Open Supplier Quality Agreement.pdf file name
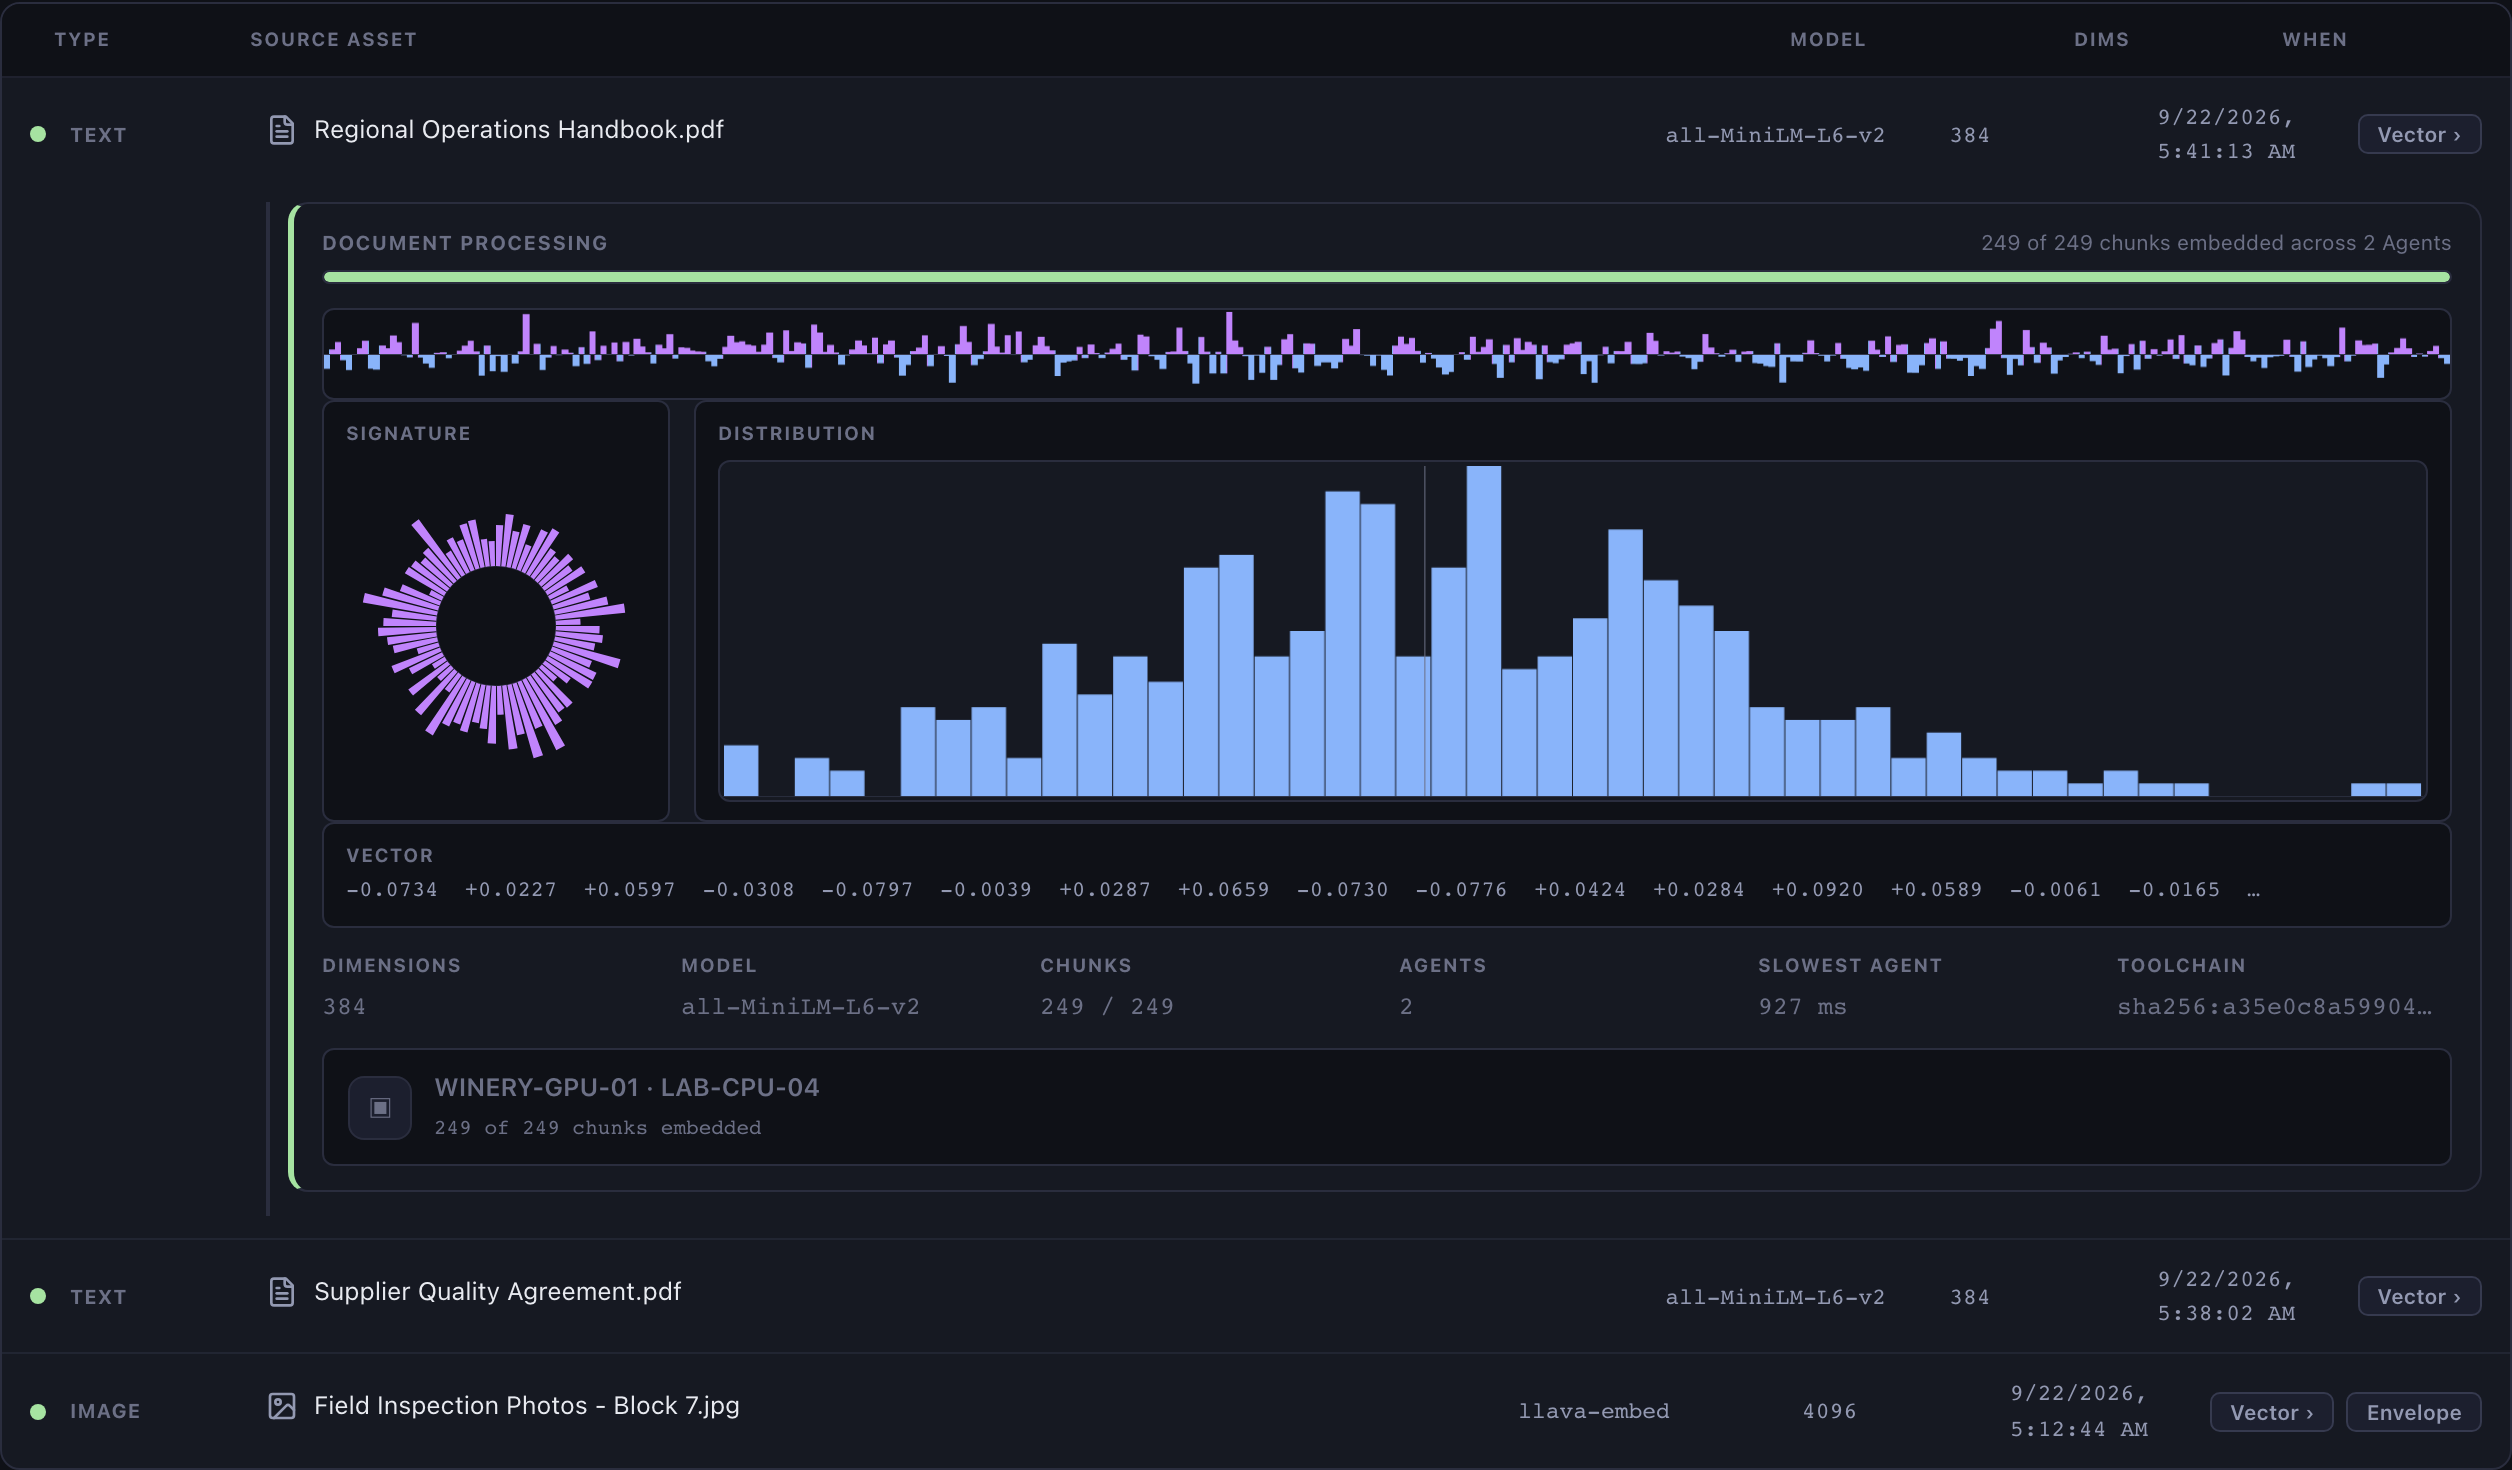 point(498,1292)
